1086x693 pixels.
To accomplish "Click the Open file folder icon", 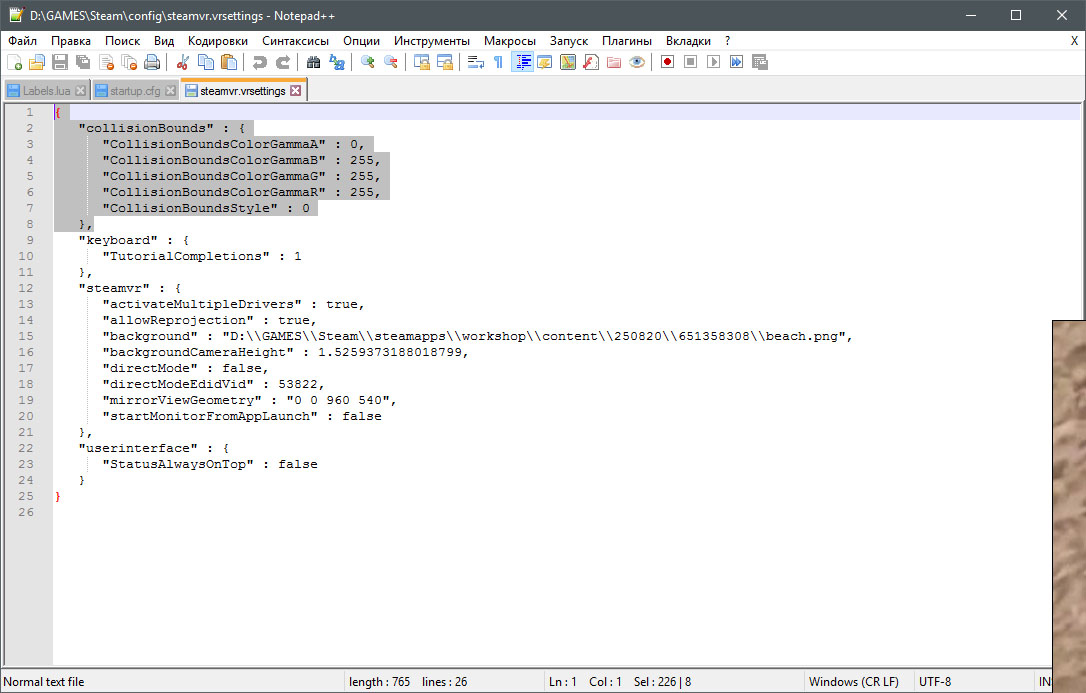I will point(37,62).
